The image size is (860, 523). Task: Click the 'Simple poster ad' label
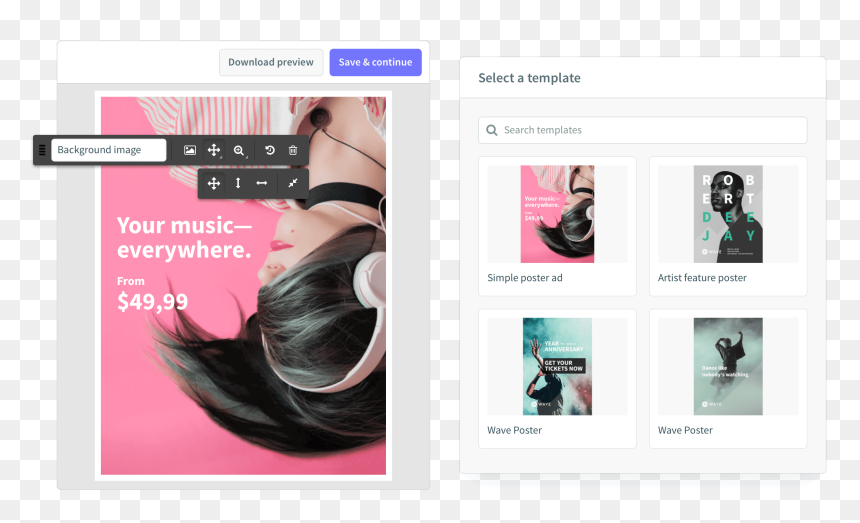point(525,278)
